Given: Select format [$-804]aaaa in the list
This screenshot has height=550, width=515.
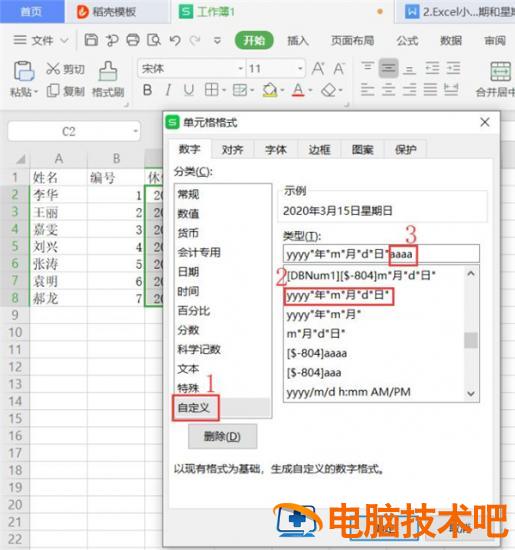Looking at the screenshot, I should pyautogui.click(x=317, y=353).
